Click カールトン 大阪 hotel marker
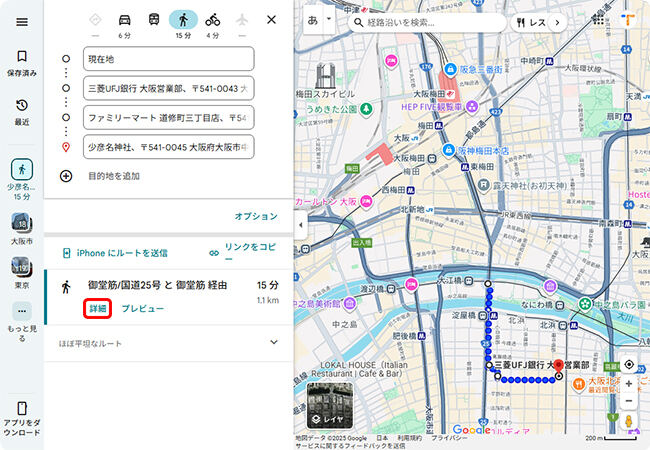Viewport: 650px width, 450px height. pos(366,201)
